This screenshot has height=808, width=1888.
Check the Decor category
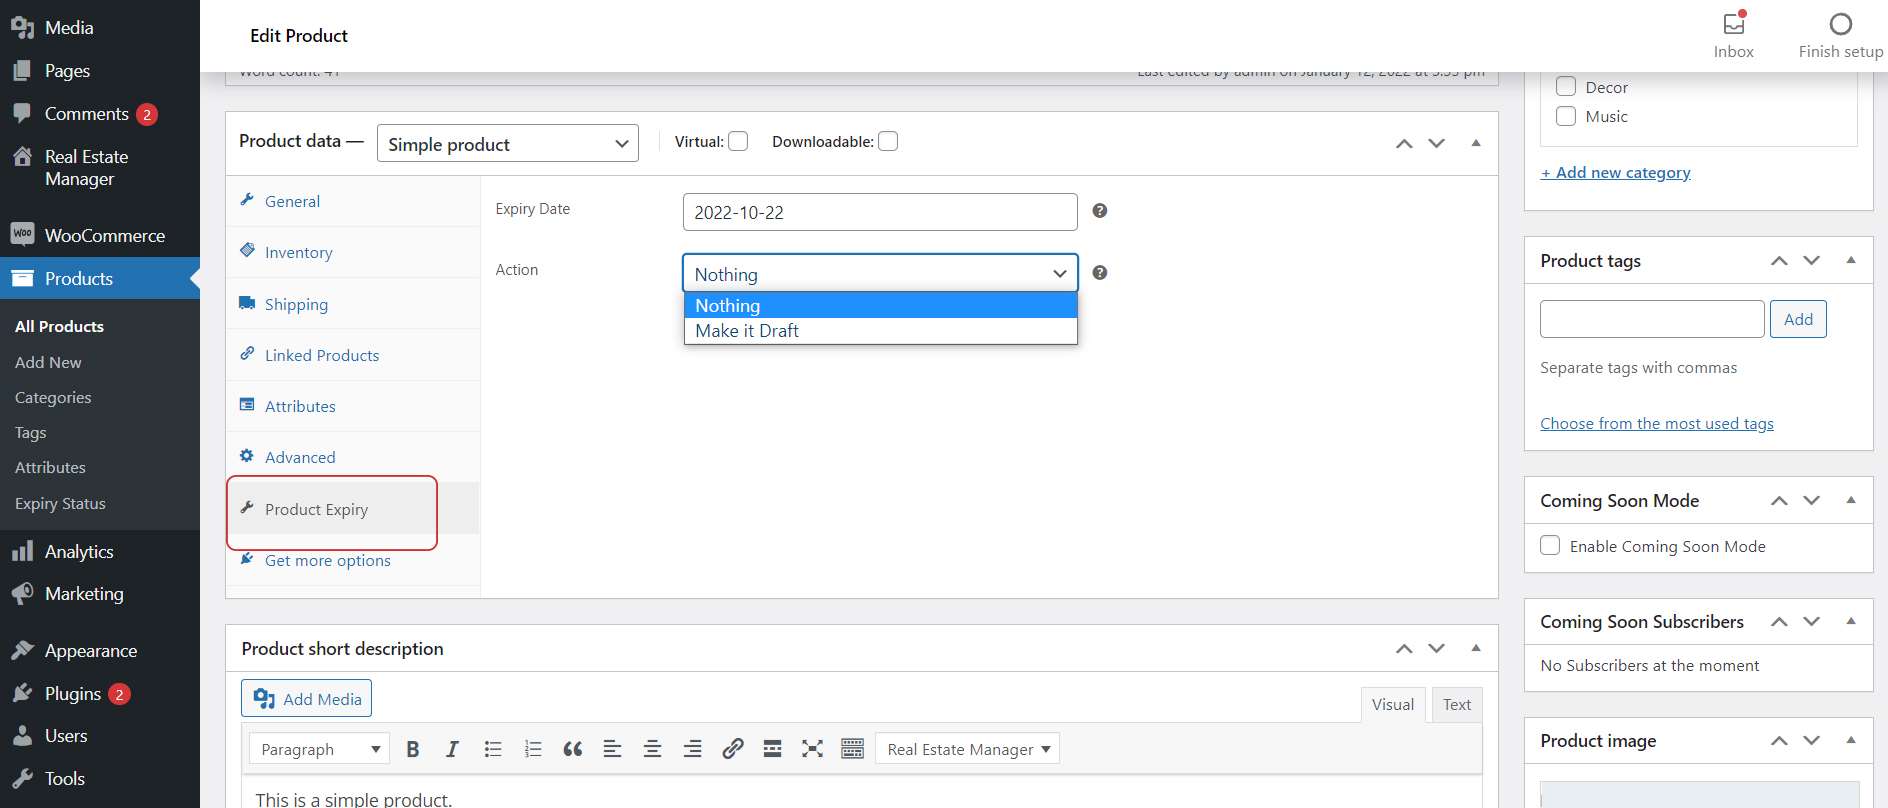[x=1566, y=87]
